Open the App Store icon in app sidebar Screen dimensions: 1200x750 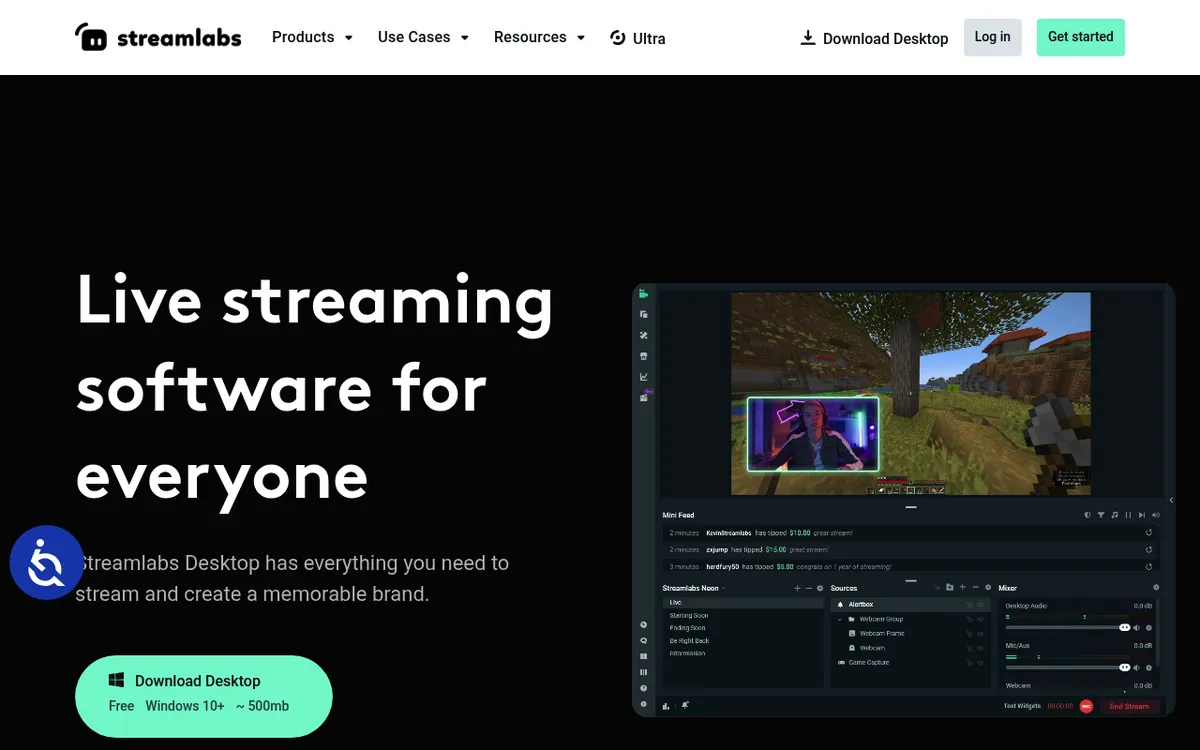point(644,356)
